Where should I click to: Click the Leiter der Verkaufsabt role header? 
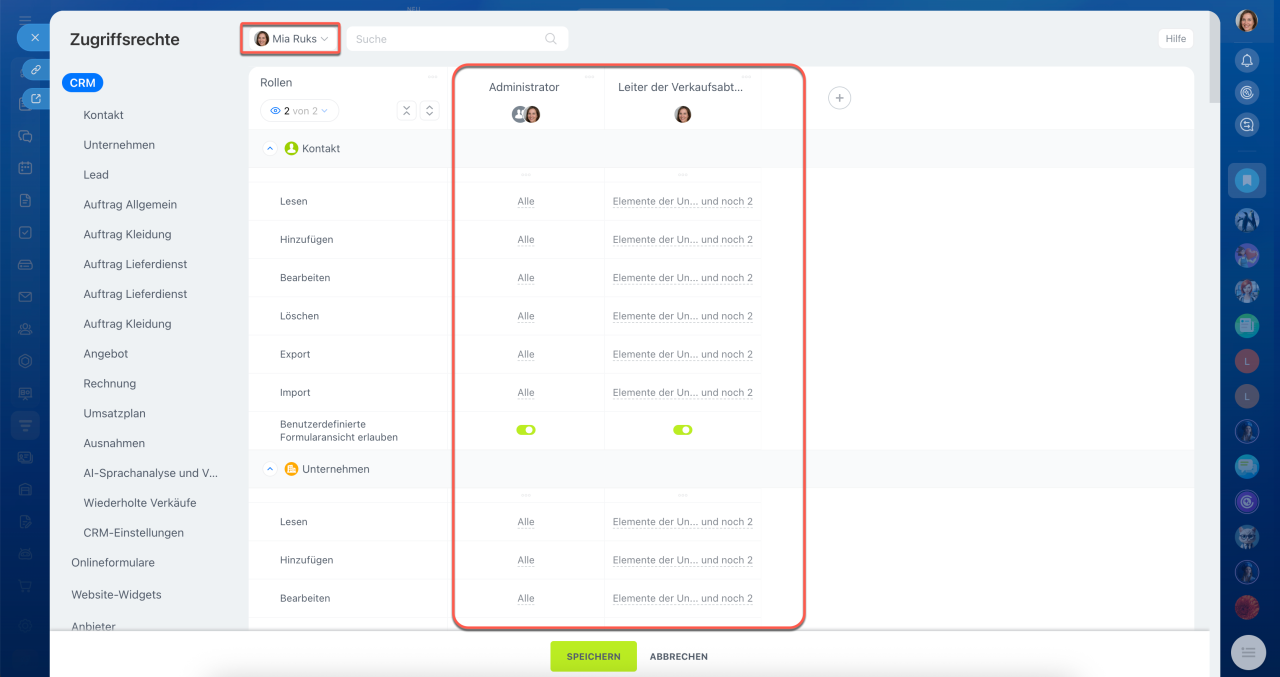680,88
